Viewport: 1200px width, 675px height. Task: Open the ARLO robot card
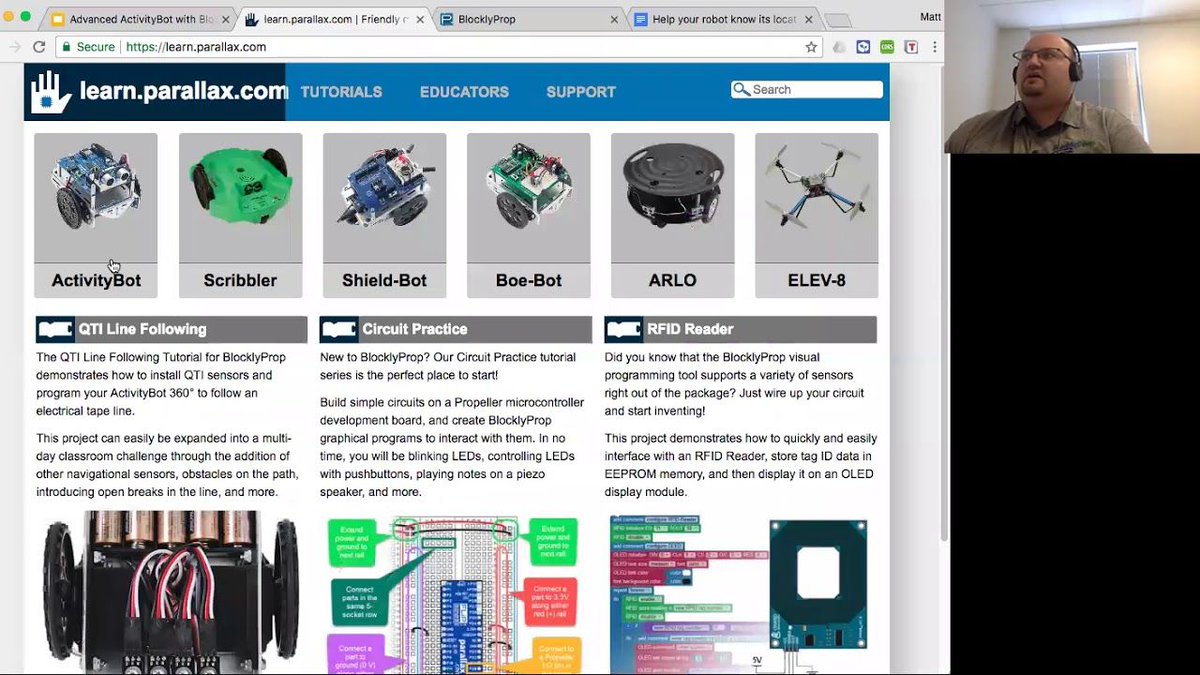672,215
